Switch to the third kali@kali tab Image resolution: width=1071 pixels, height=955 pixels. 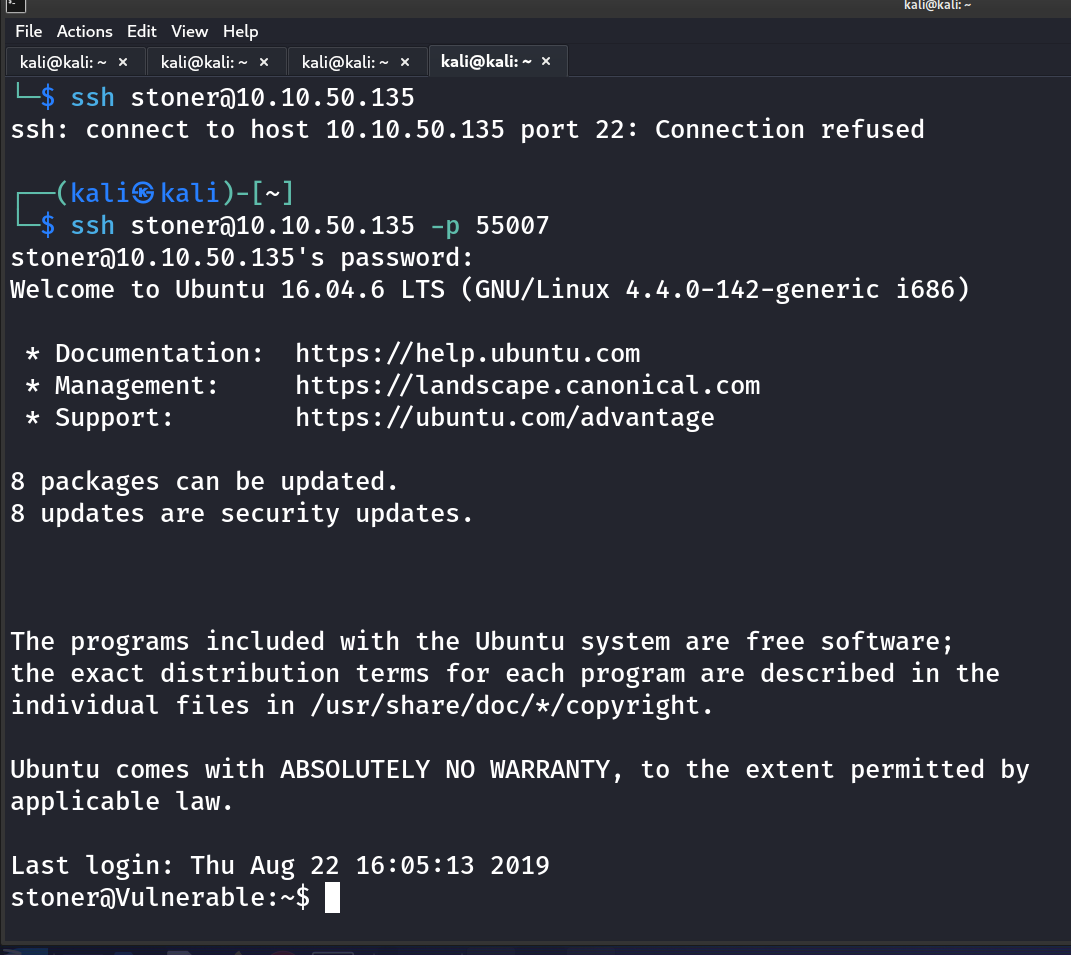coord(346,62)
